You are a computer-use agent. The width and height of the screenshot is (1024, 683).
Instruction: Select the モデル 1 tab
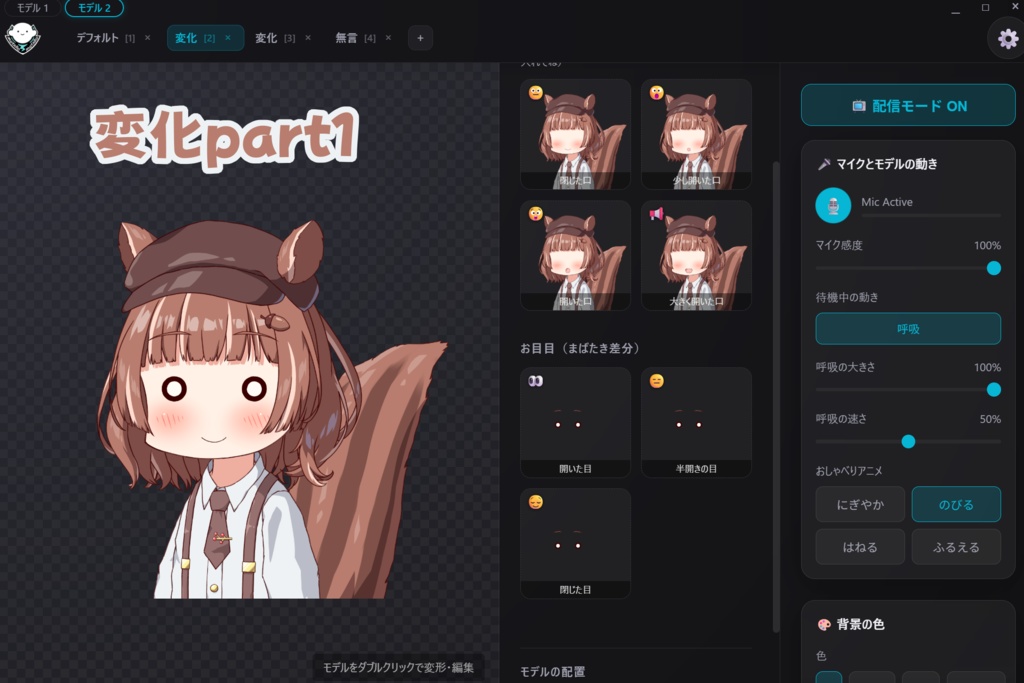31,8
